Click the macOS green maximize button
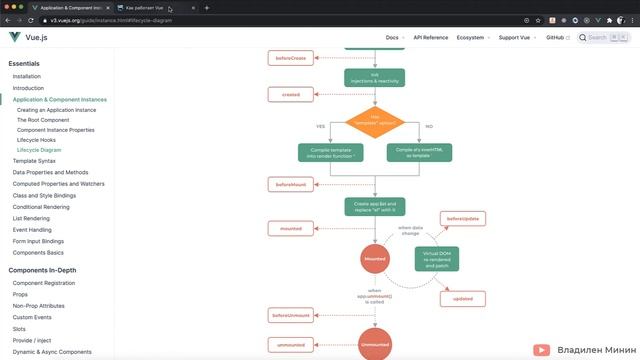Image resolution: width=640 pixels, height=360 pixels. click(21, 7)
